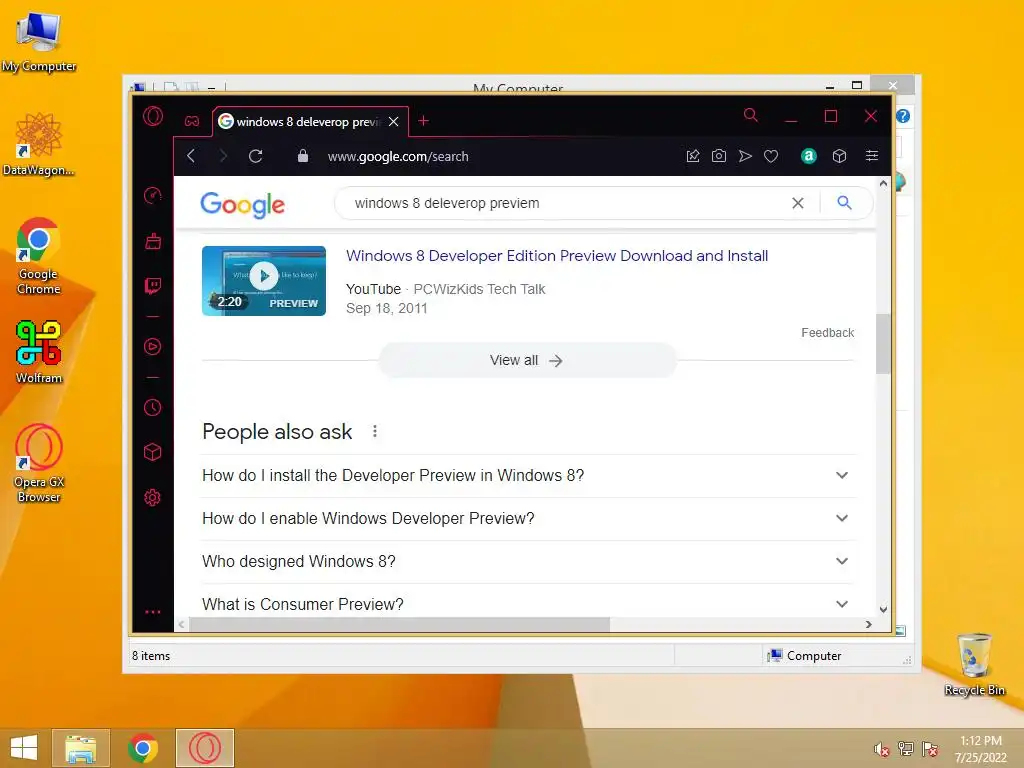Bookmark page with the heart icon
Viewport: 1024px width, 768px height.
(771, 156)
